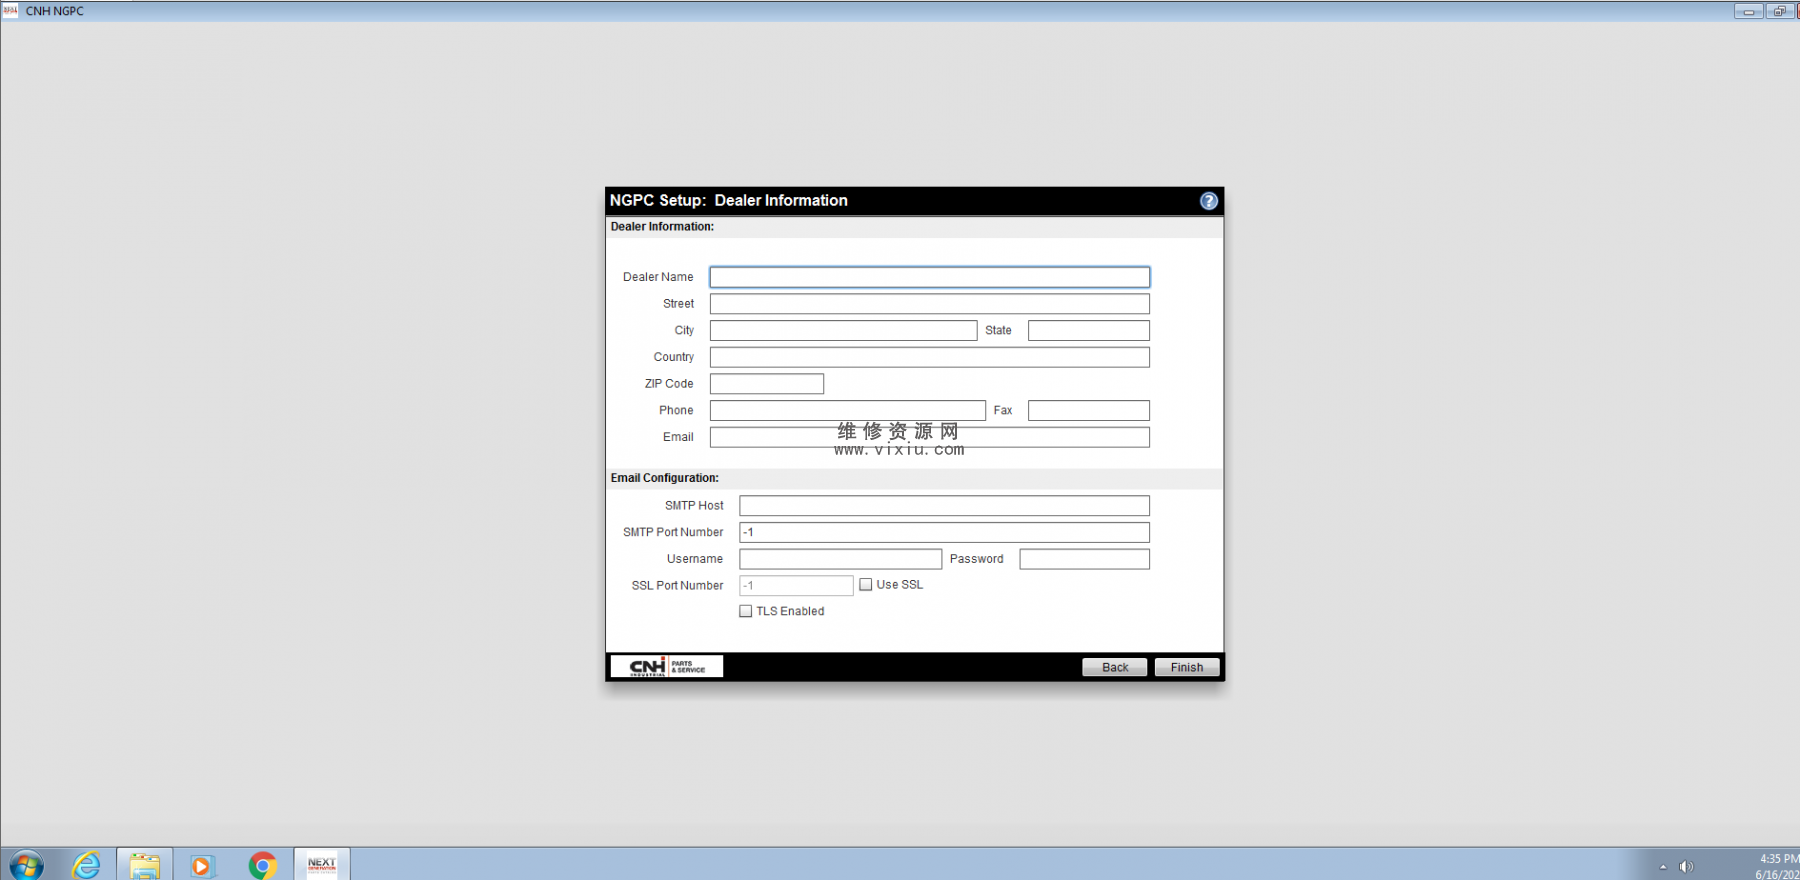Click the SMTP Host input field
This screenshot has width=1800, height=880.
945,506
